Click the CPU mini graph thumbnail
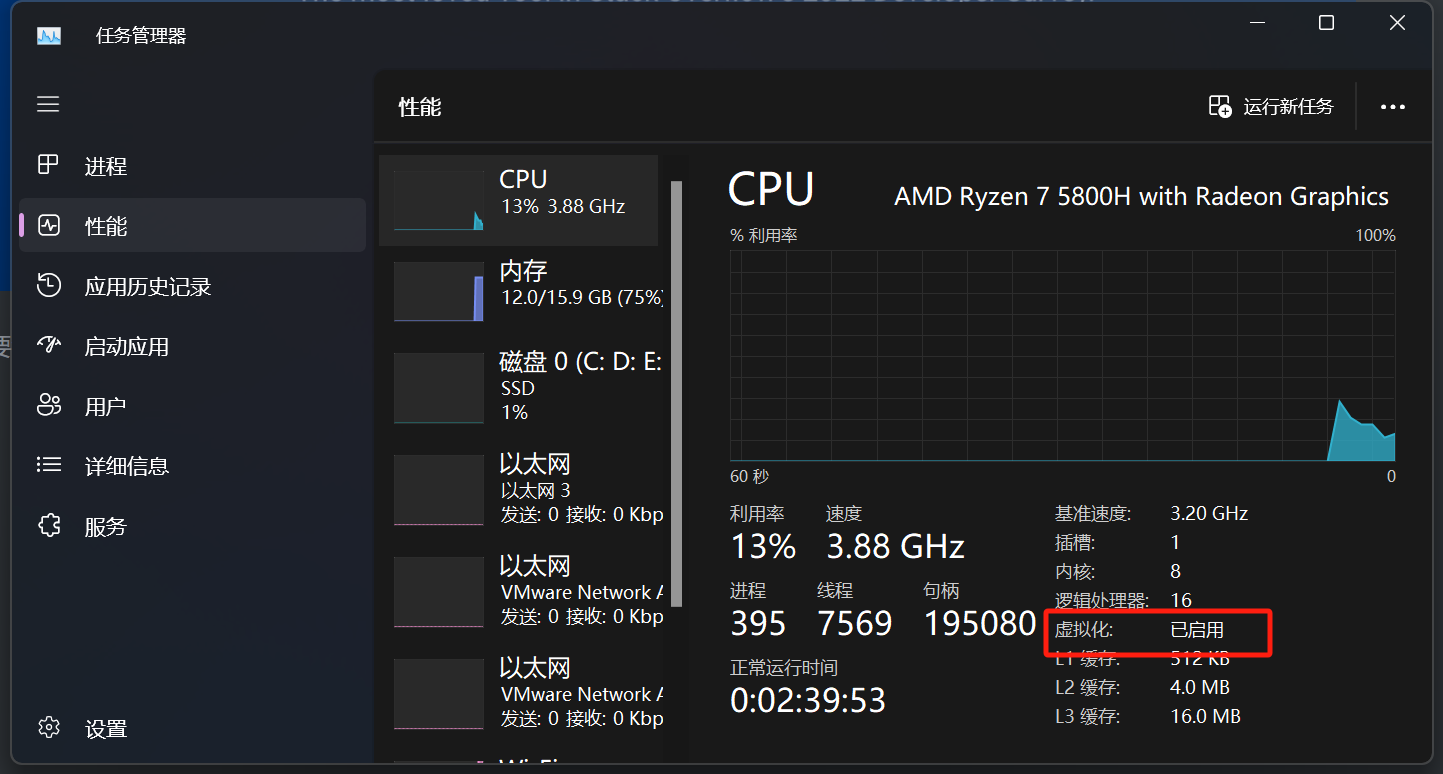Screen dimensions: 1443x774 pyautogui.click(x=438, y=201)
